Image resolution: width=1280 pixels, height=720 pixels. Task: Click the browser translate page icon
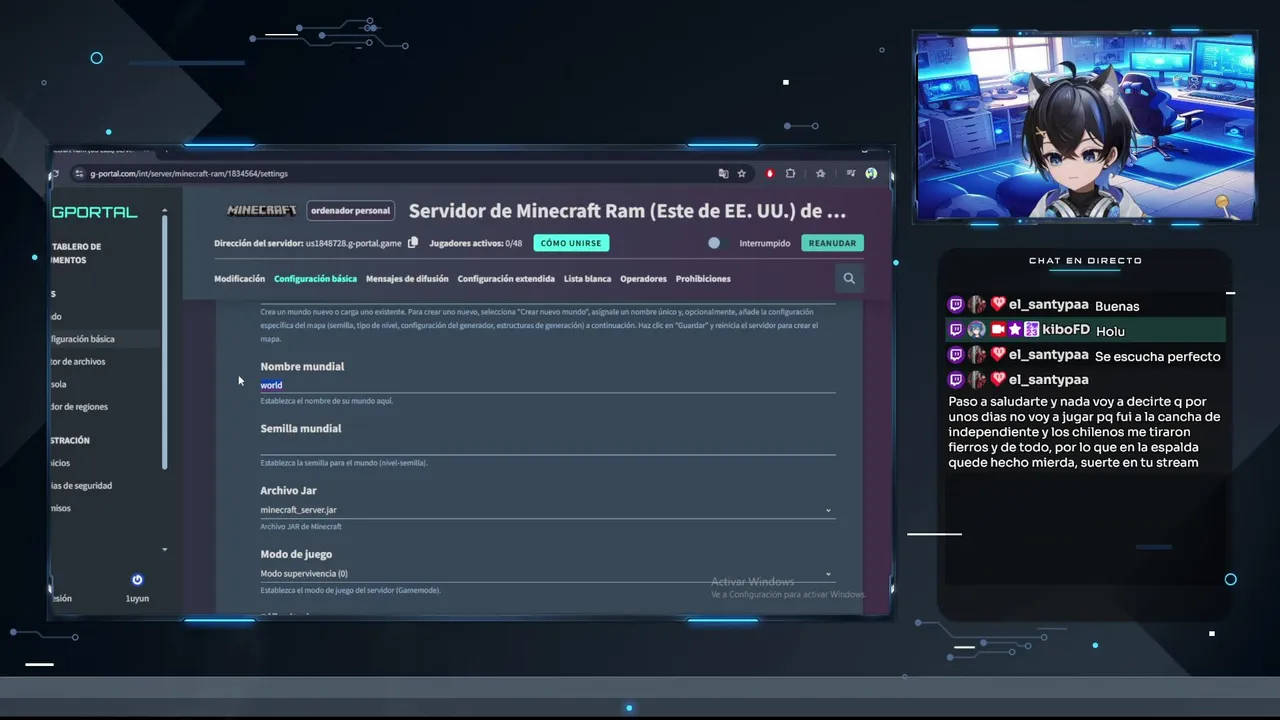pos(723,173)
